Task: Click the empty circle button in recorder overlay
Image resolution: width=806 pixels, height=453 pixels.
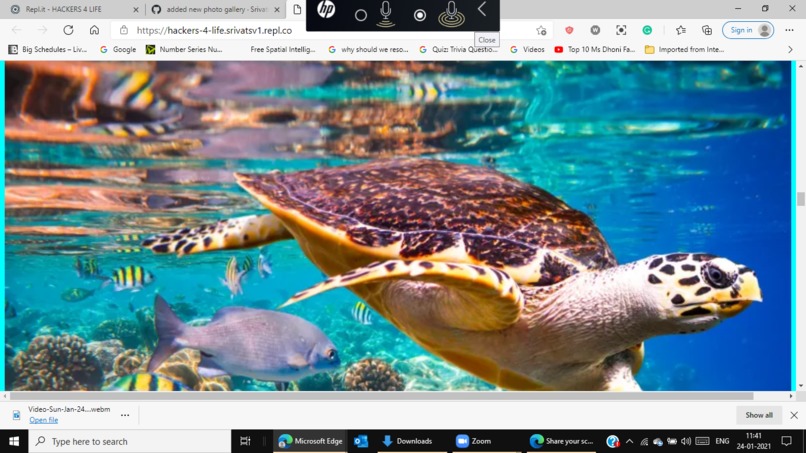Action: (x=361, y=15)
